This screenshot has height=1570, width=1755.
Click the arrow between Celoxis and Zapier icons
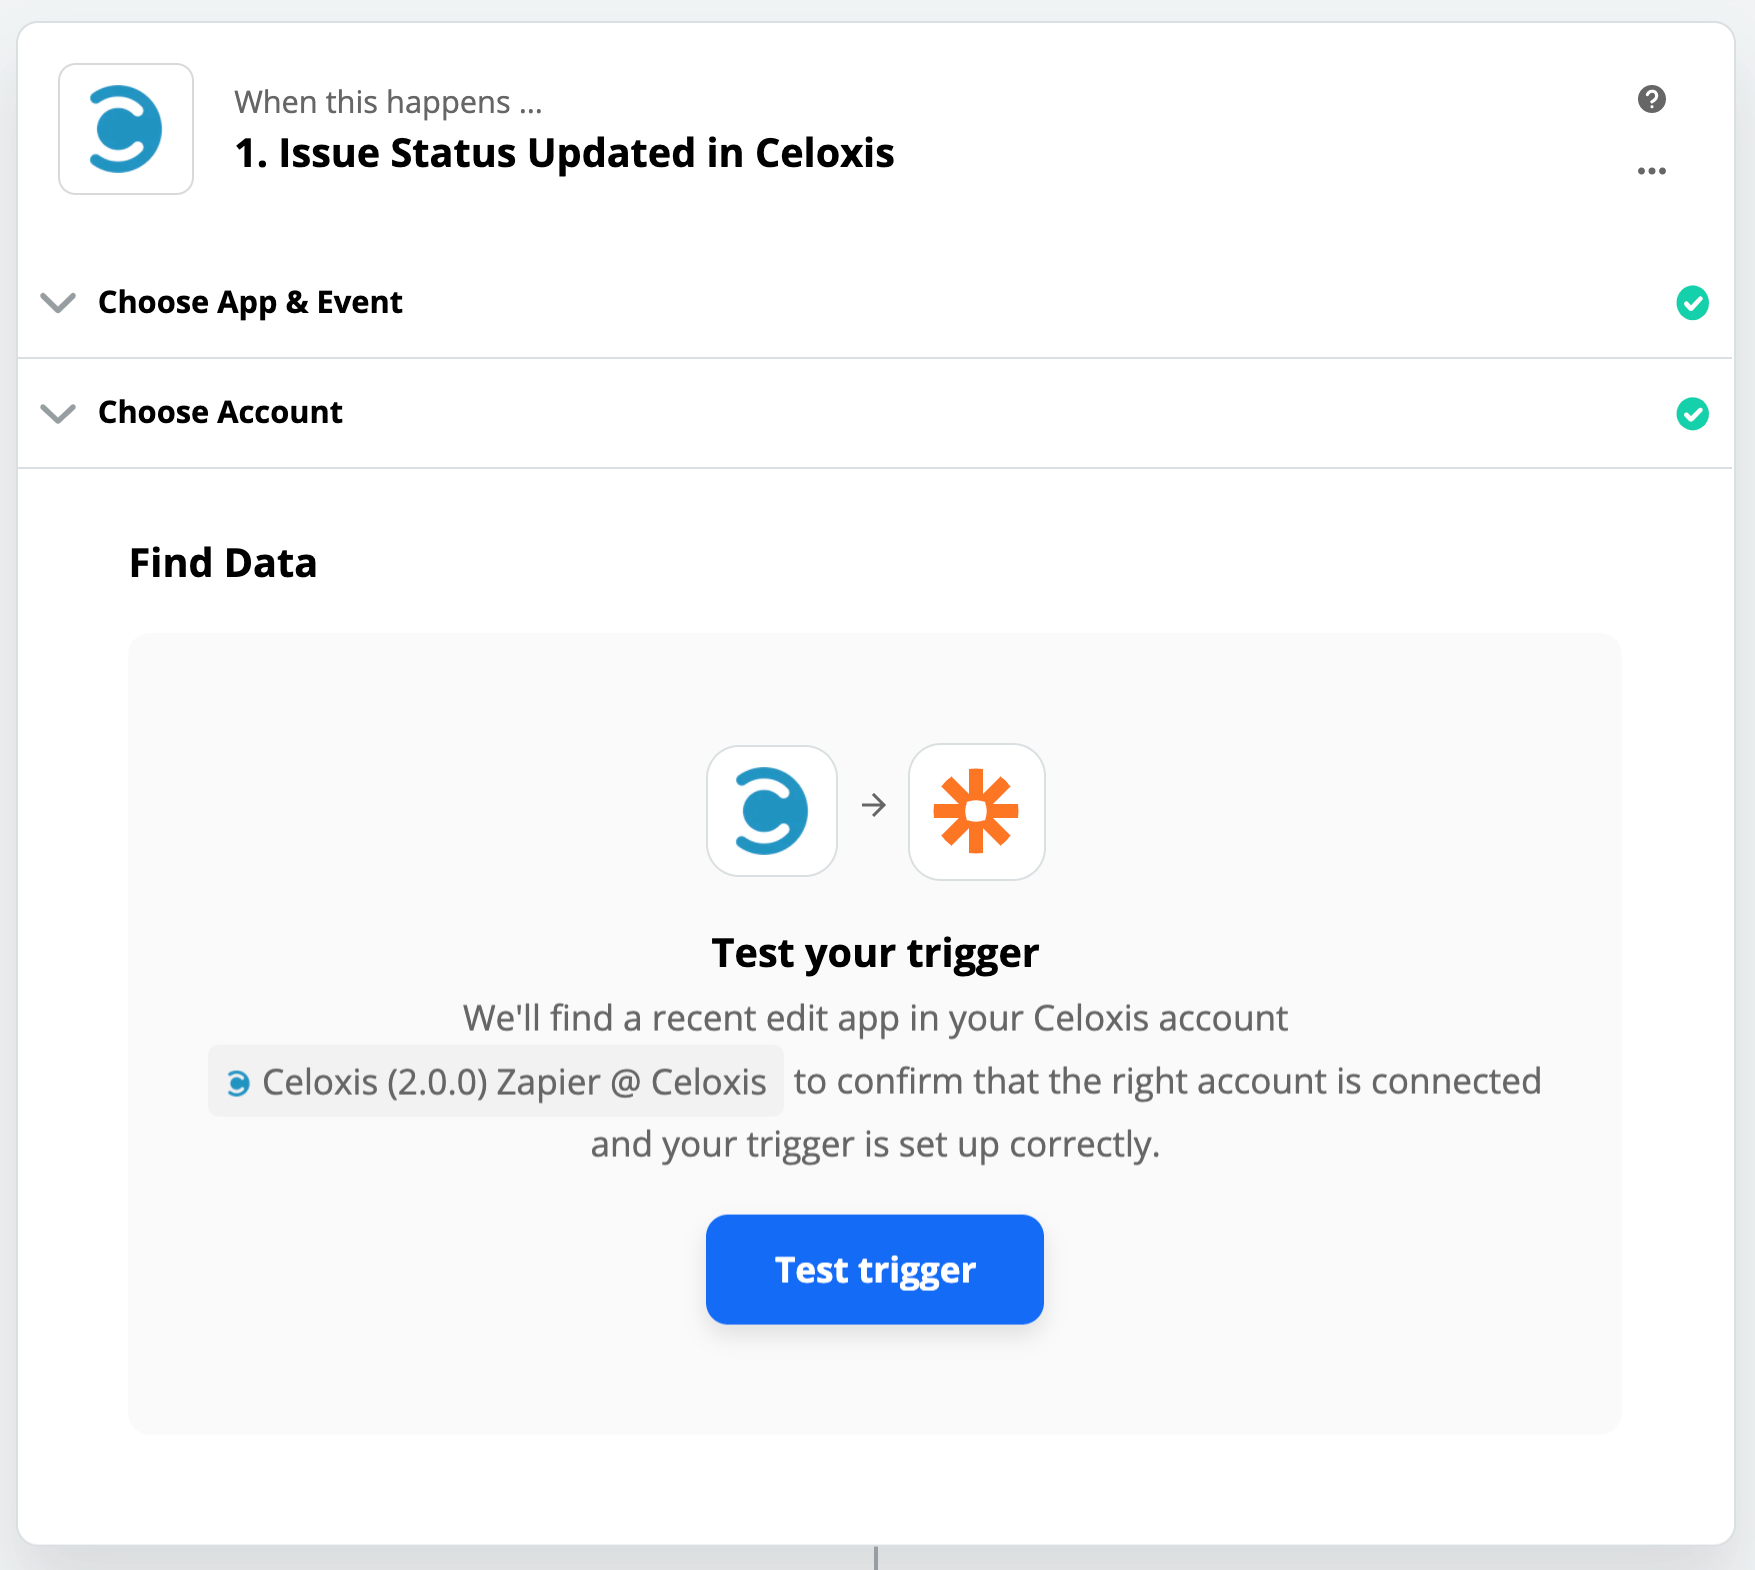coord(874,805)
